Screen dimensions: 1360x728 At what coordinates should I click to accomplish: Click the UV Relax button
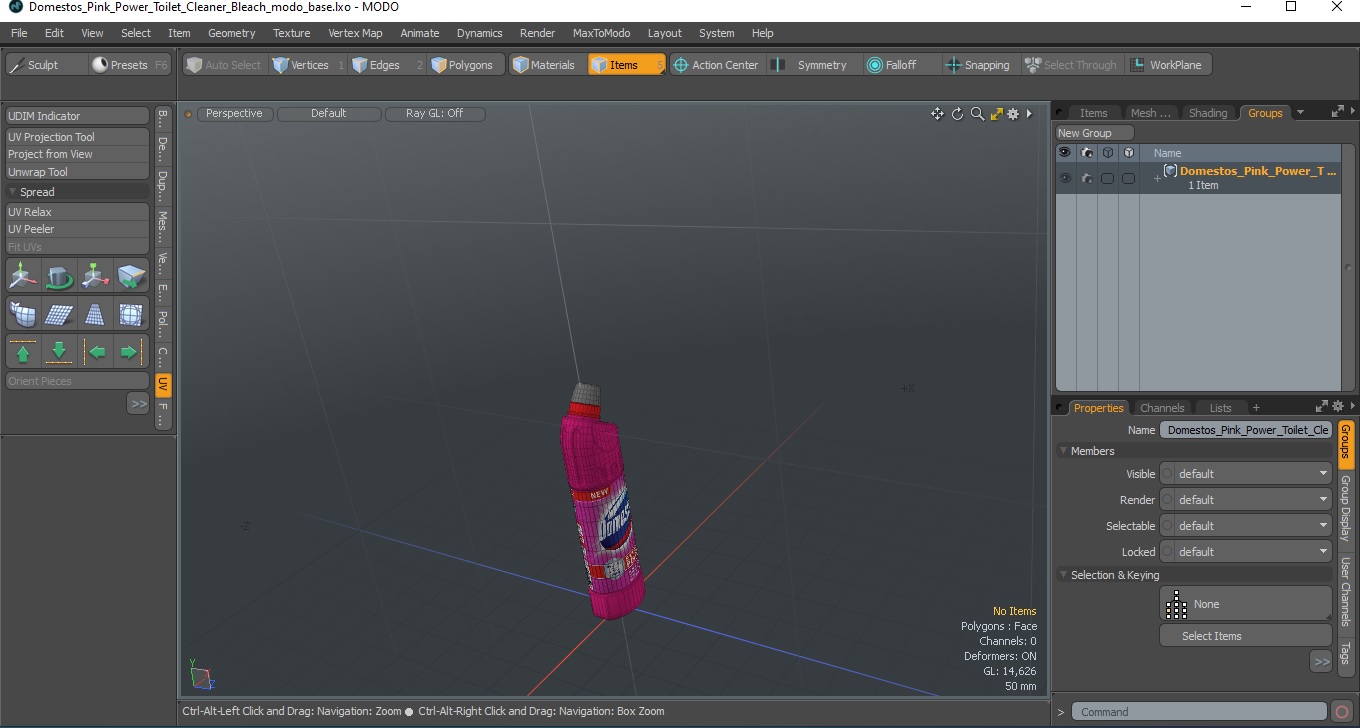(78, 212)
